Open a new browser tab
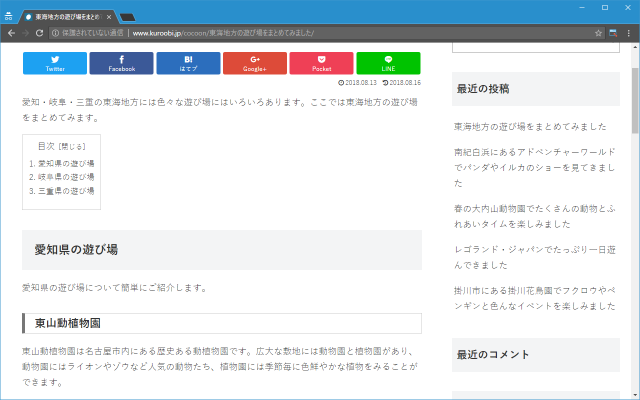The image size is (640, 400). tap(128, 17)
